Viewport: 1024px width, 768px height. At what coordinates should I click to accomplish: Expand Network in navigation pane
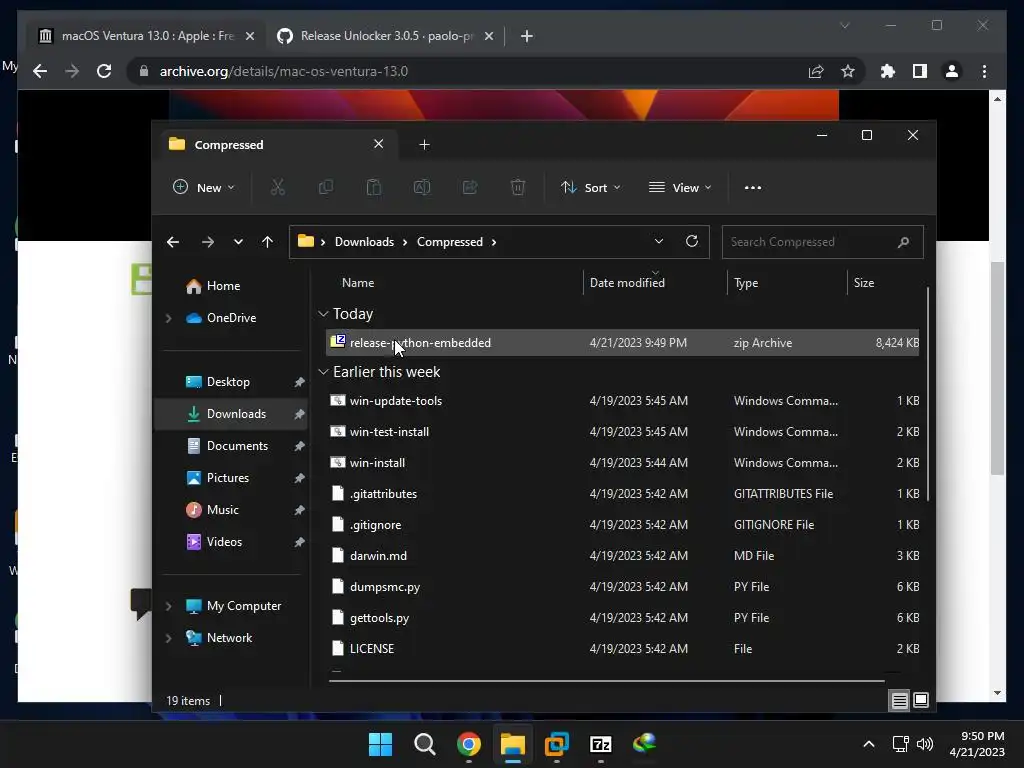[168, 638]
